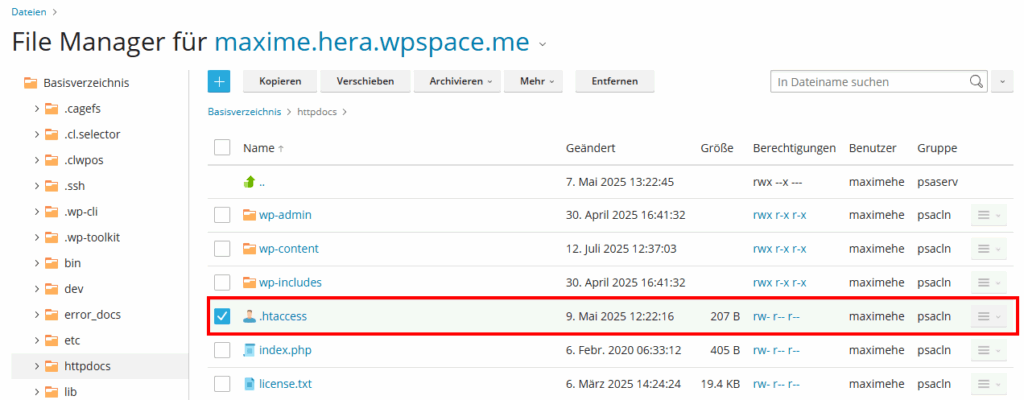Toggle the select-all checkbox in header
The height and width of the screenshot is (400, 1024).
(222, 148)
